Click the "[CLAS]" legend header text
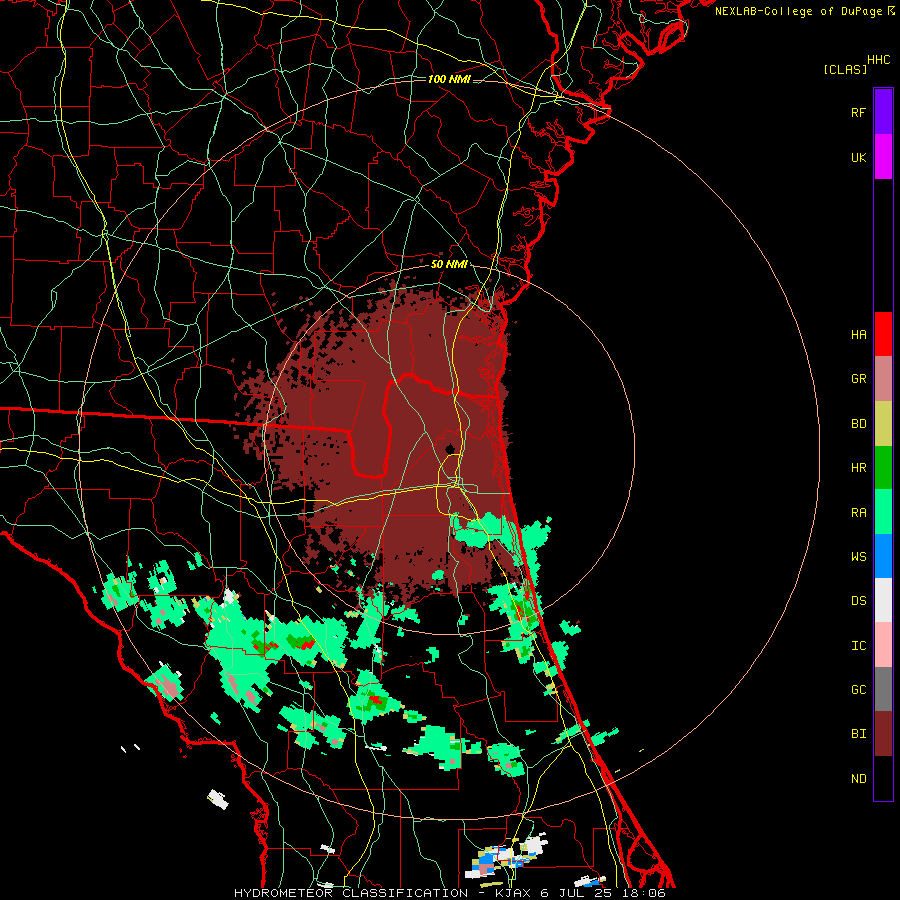900x900 pixels. pos(845,69)
